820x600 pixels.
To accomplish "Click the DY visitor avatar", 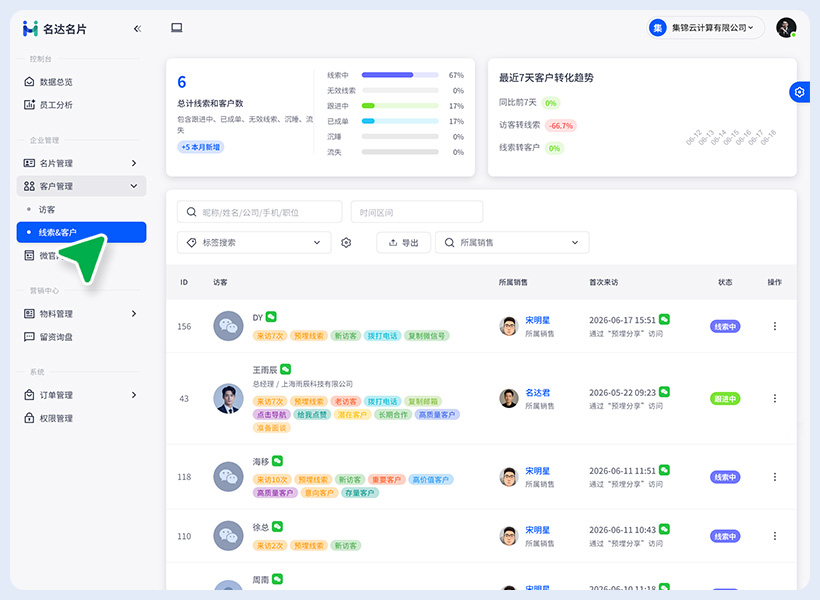I will pyautogui.click(x=229, y=326).
